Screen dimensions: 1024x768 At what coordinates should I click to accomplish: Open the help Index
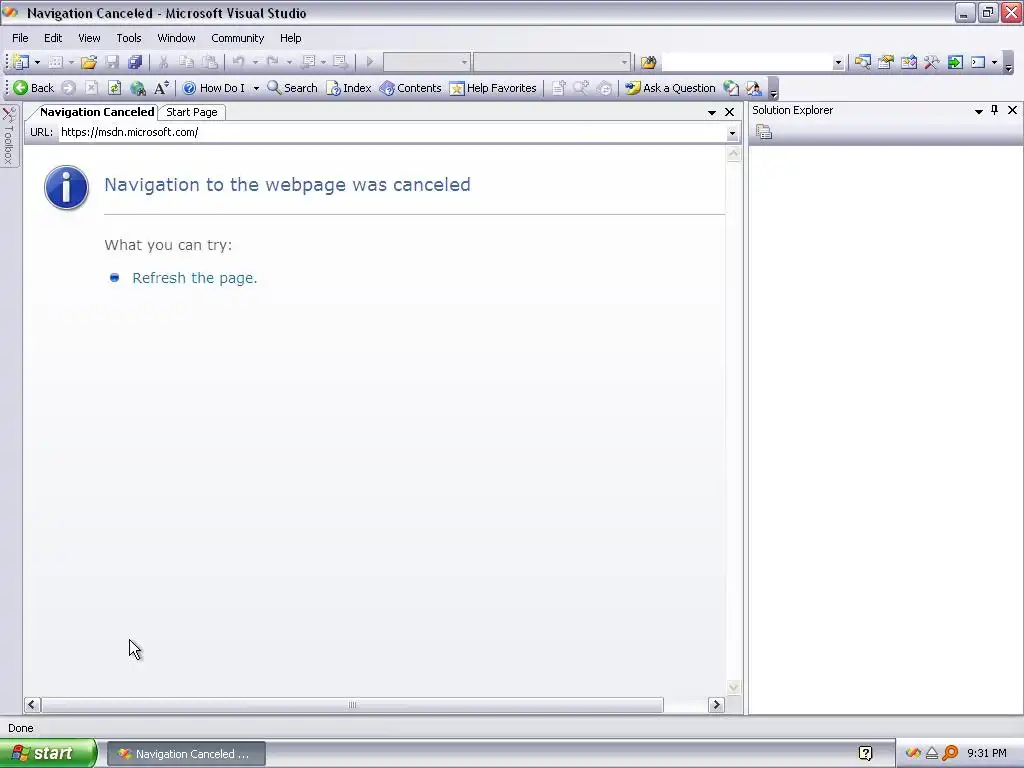(x=349, y=88)
